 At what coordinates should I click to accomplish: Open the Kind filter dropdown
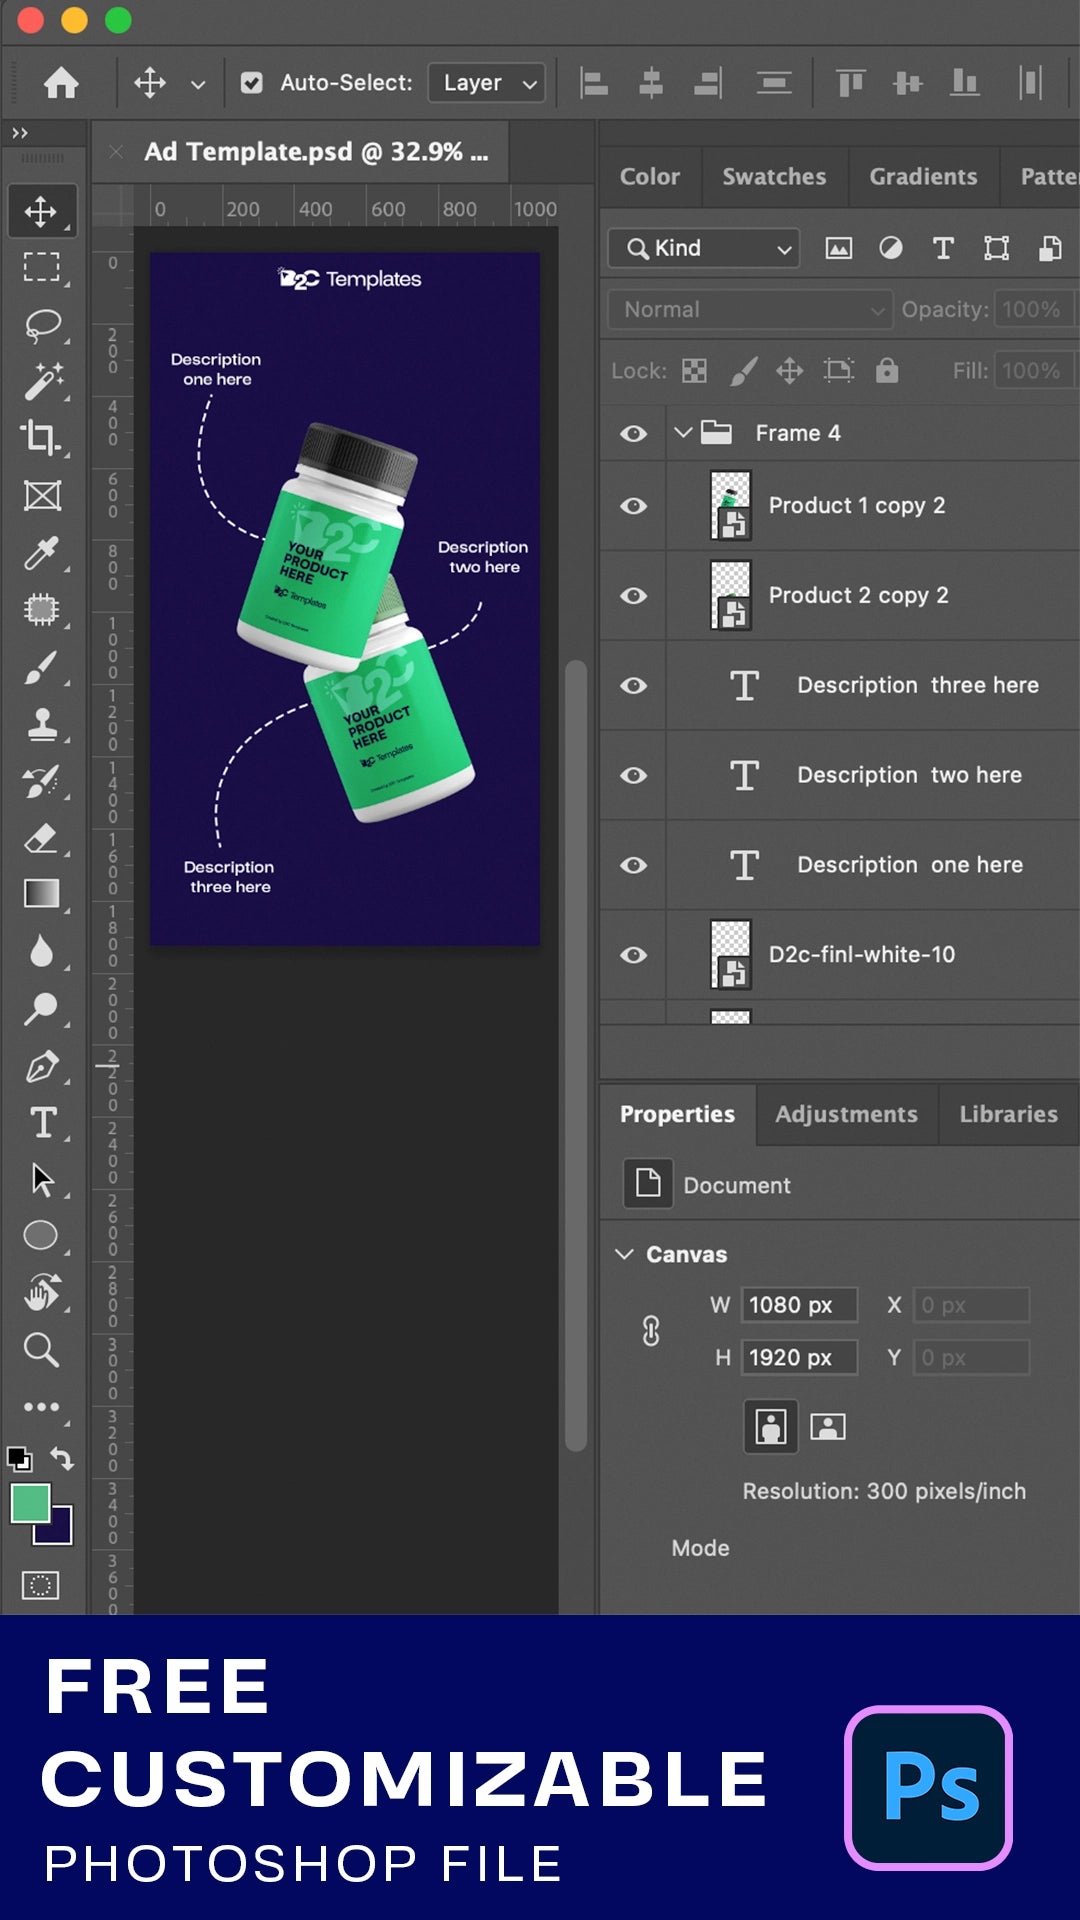pos(704,248)
